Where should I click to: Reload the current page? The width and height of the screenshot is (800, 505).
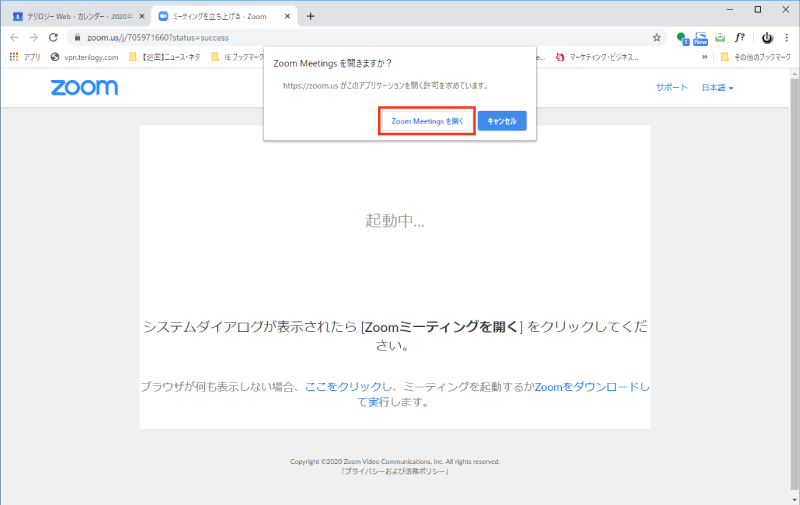(x=53, y=37)
